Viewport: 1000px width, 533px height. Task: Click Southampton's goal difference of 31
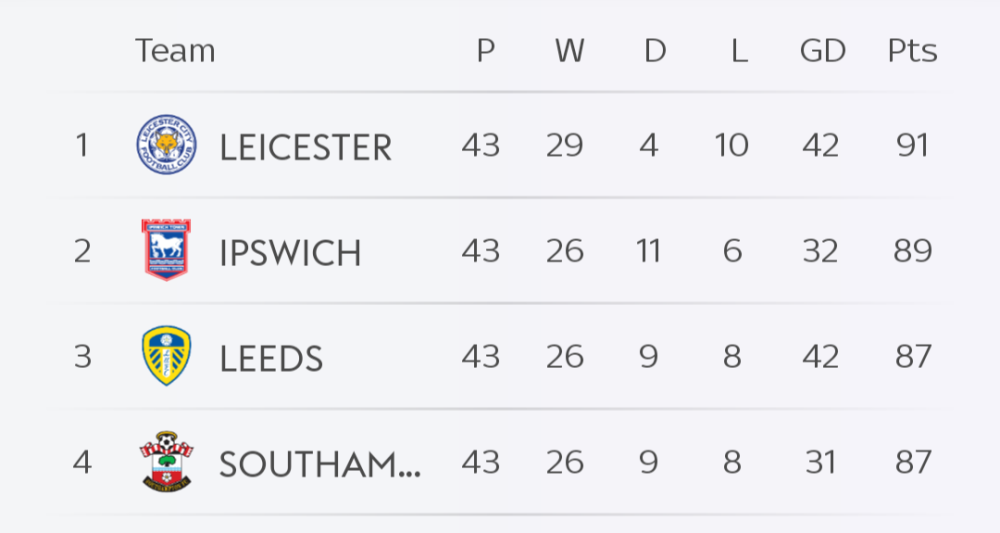point(820,462)
